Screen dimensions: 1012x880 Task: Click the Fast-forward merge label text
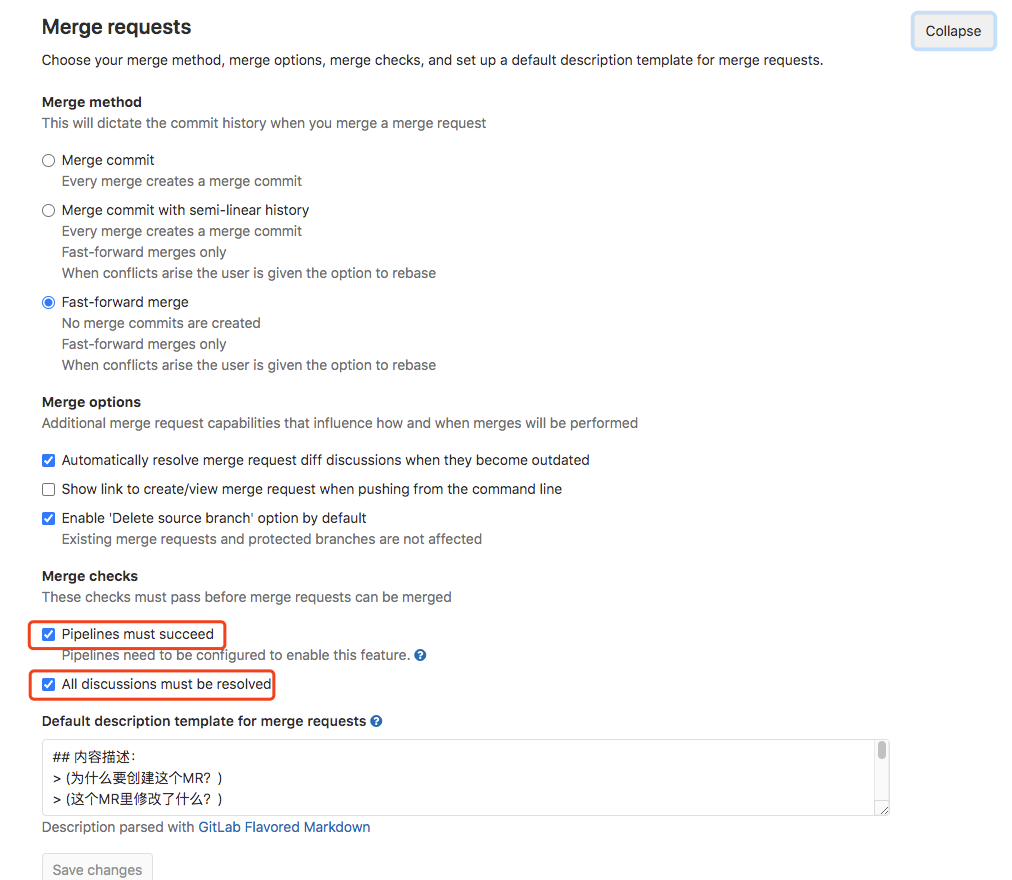coord(125,302)
